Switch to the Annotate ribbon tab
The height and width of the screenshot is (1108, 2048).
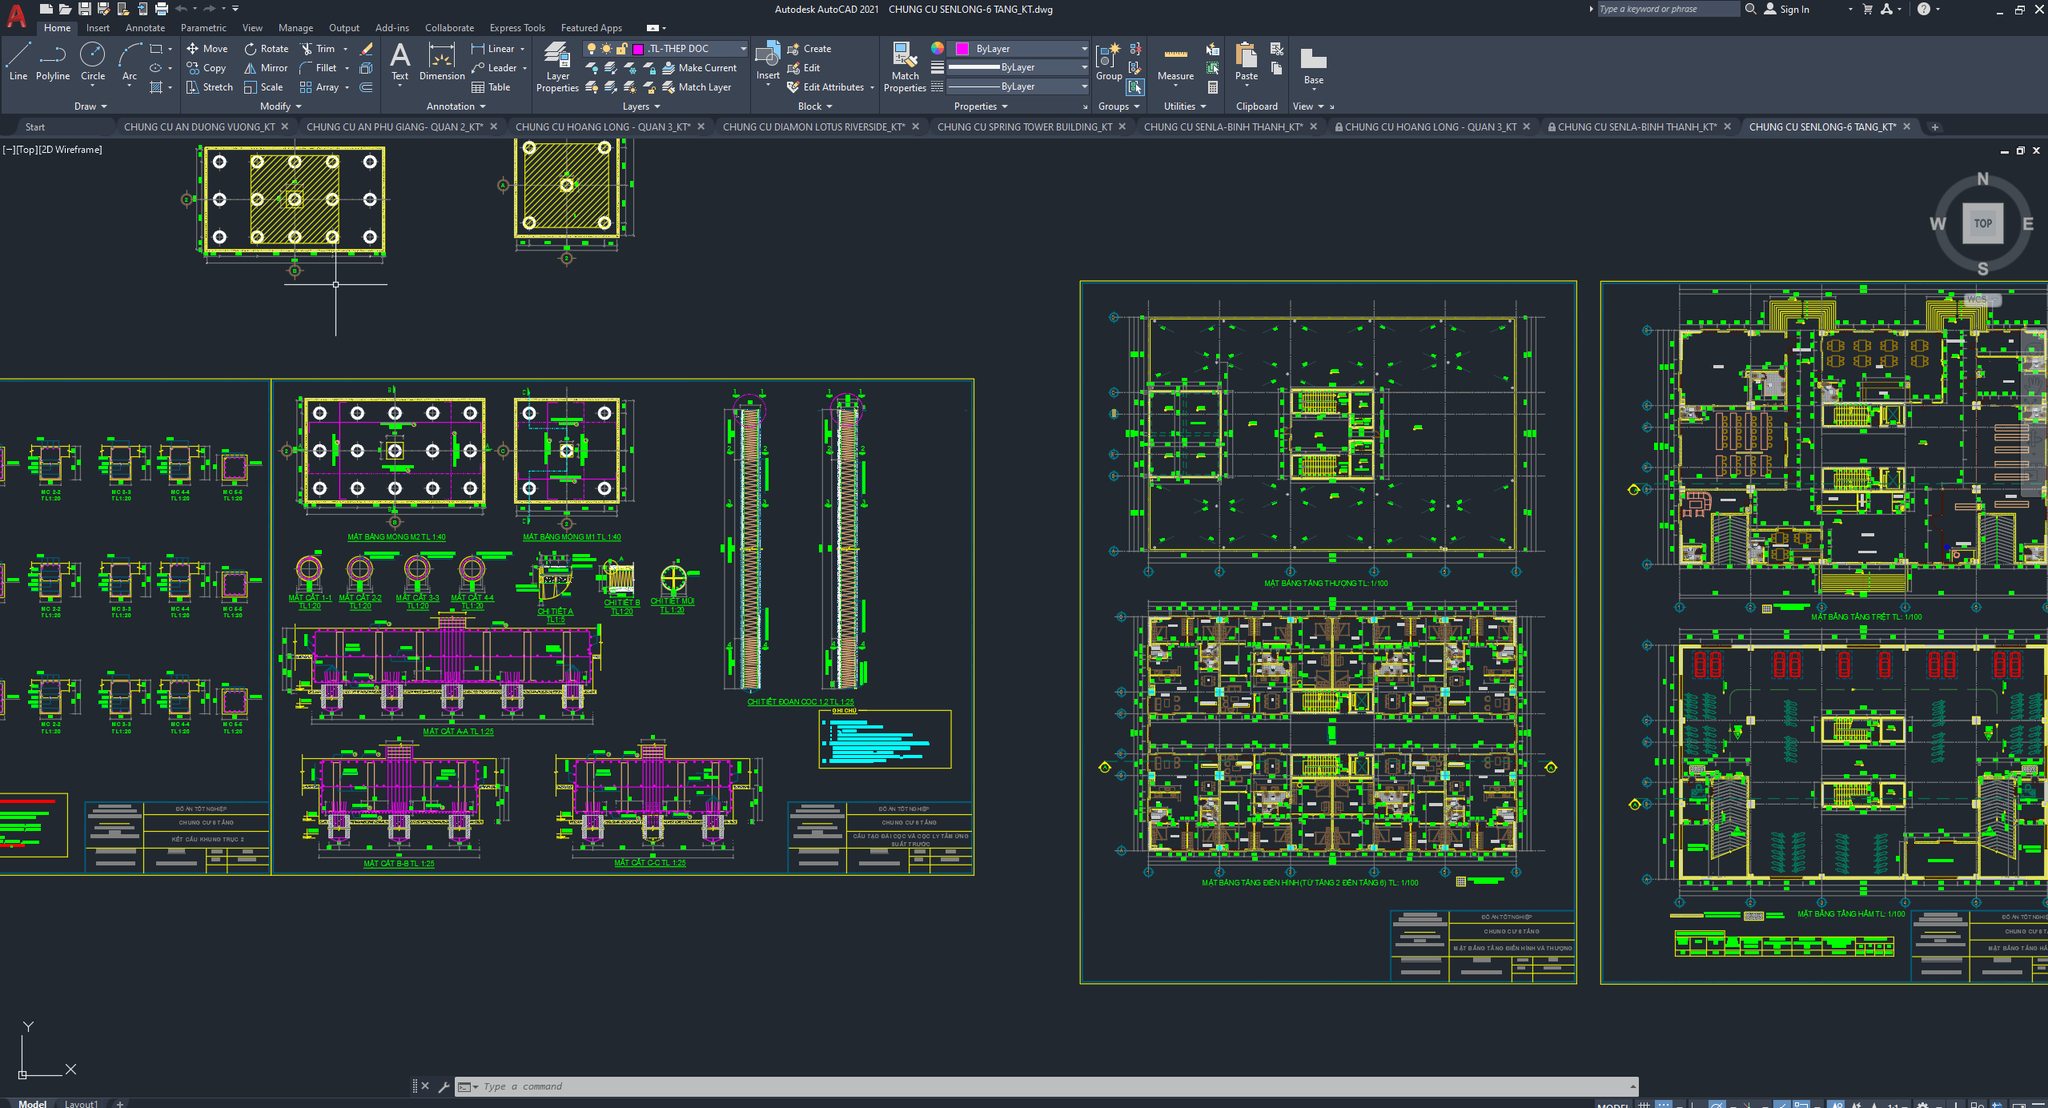145,28
